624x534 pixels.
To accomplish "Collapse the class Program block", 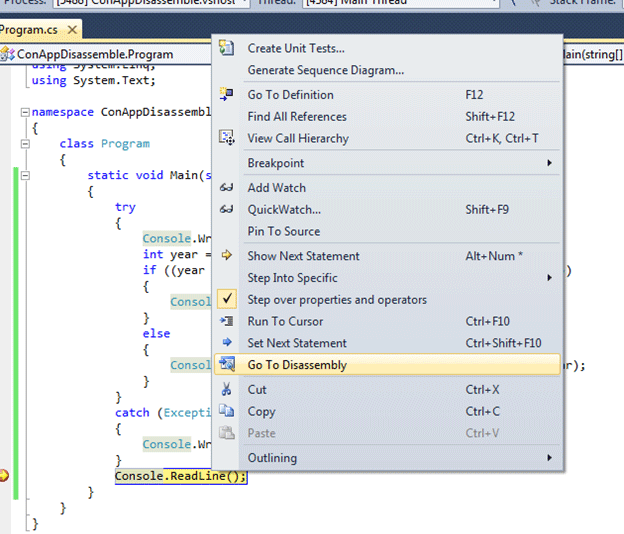I will (x=25, y=144).
